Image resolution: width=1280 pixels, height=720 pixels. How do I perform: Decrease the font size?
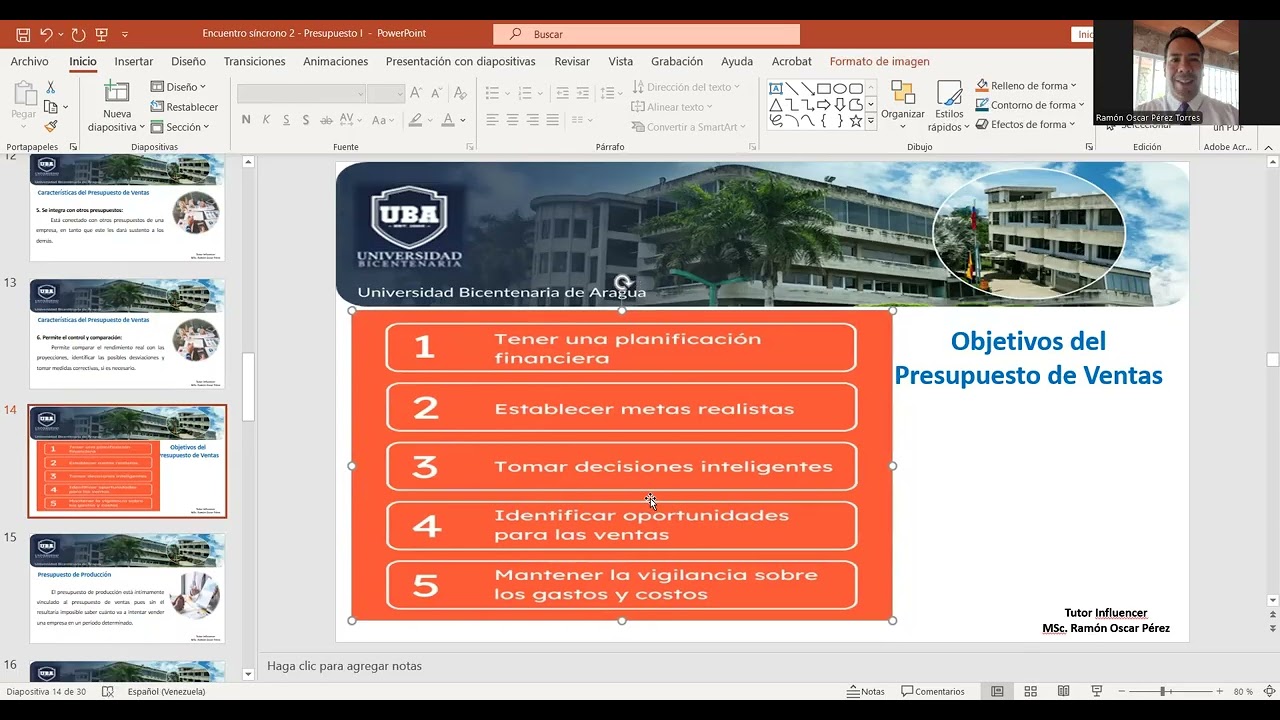tap(437, 93)
